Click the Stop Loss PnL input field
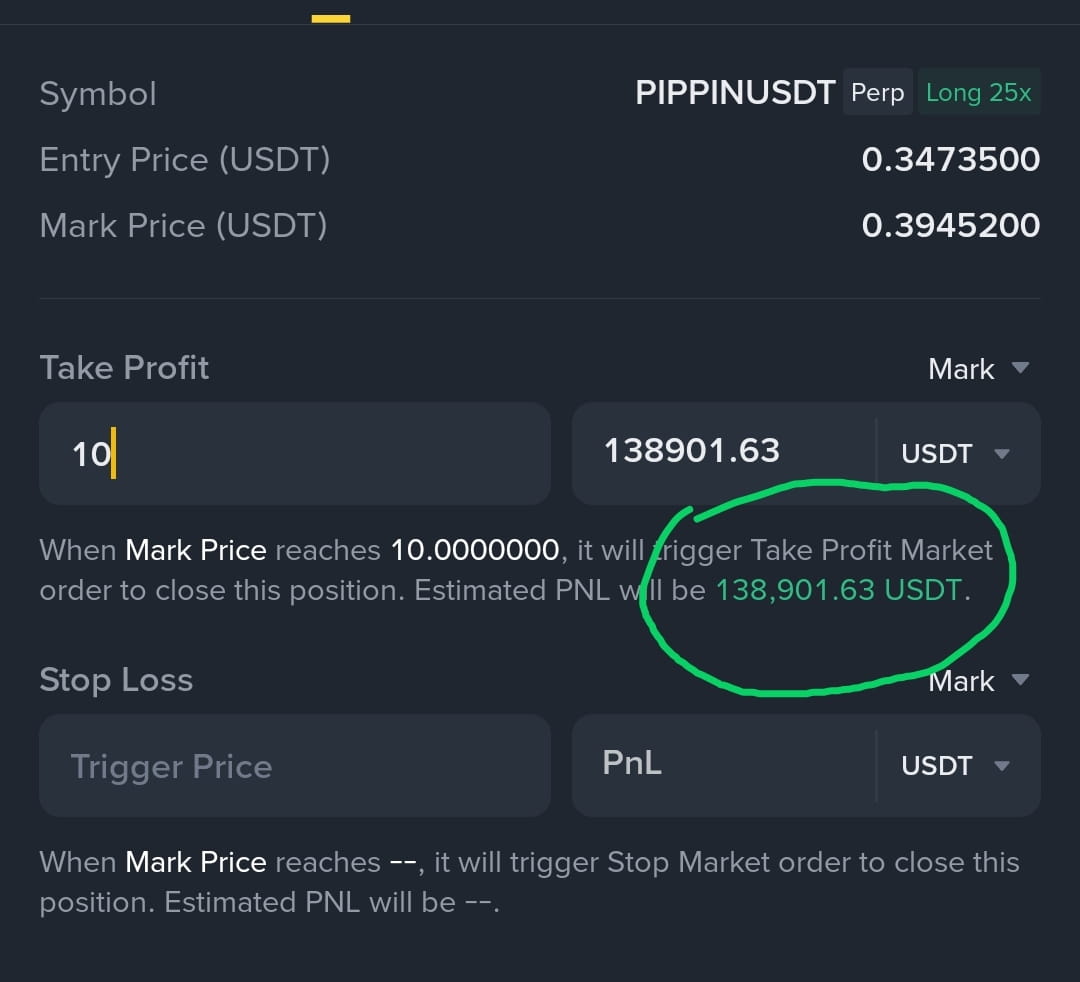 point(725,766)
